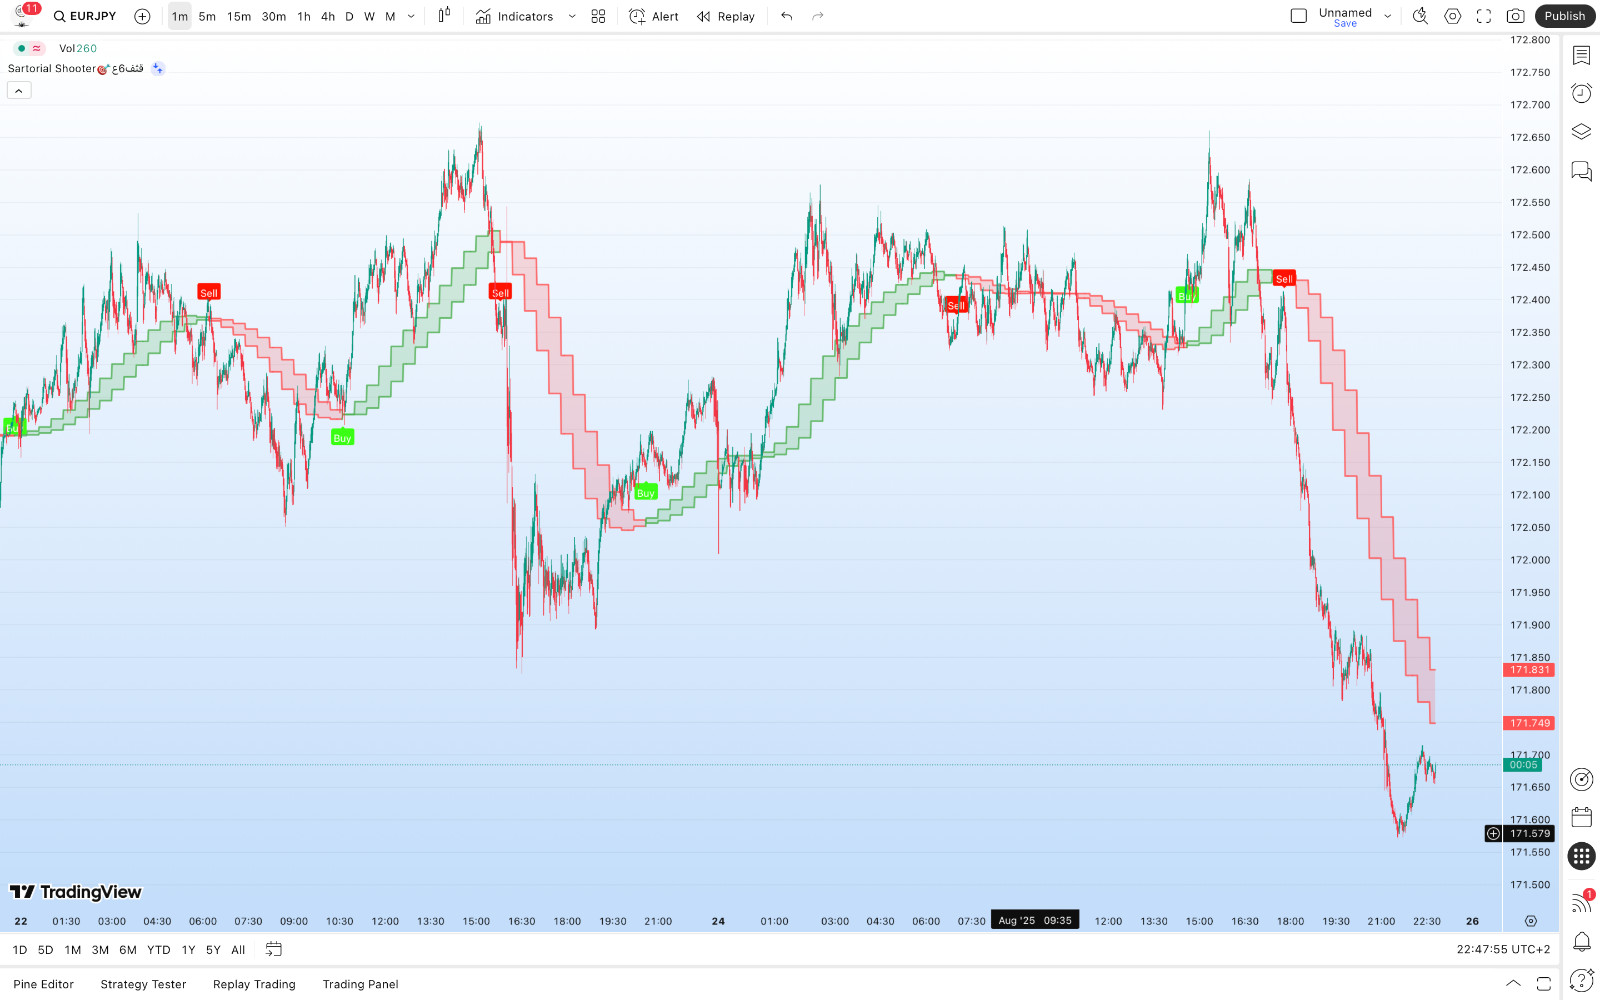Screen dimensions: 1600x1000
Task: Set date range to 1D
Action: click(x=20, y=950)
